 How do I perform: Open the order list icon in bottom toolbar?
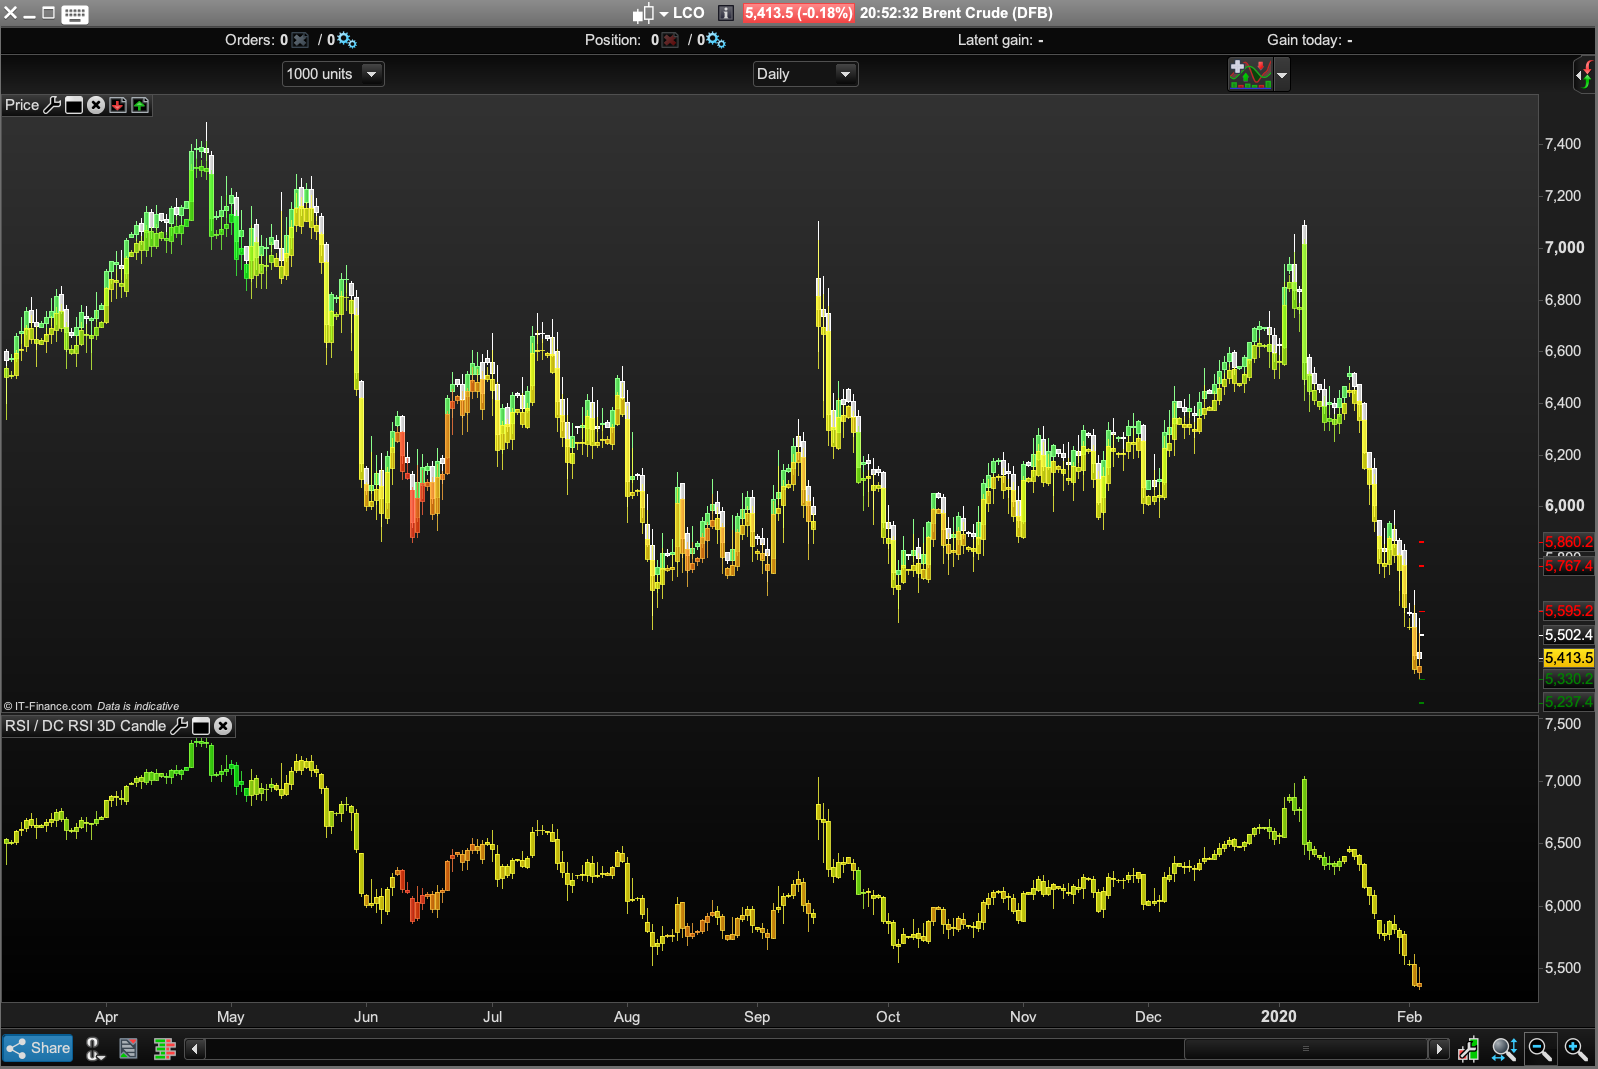(128, 1048)
